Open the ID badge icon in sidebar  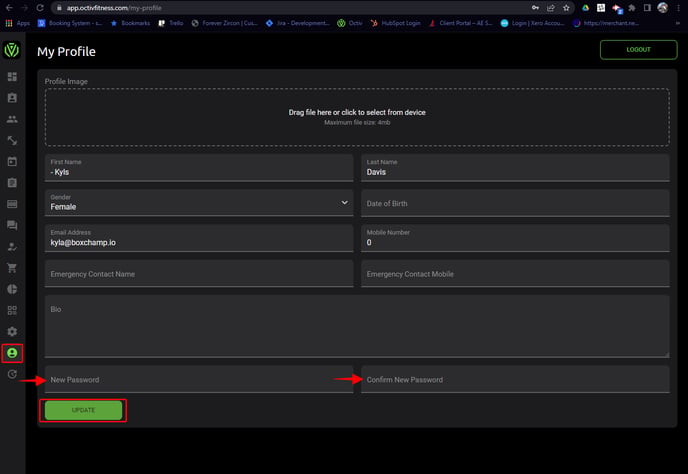12,98
